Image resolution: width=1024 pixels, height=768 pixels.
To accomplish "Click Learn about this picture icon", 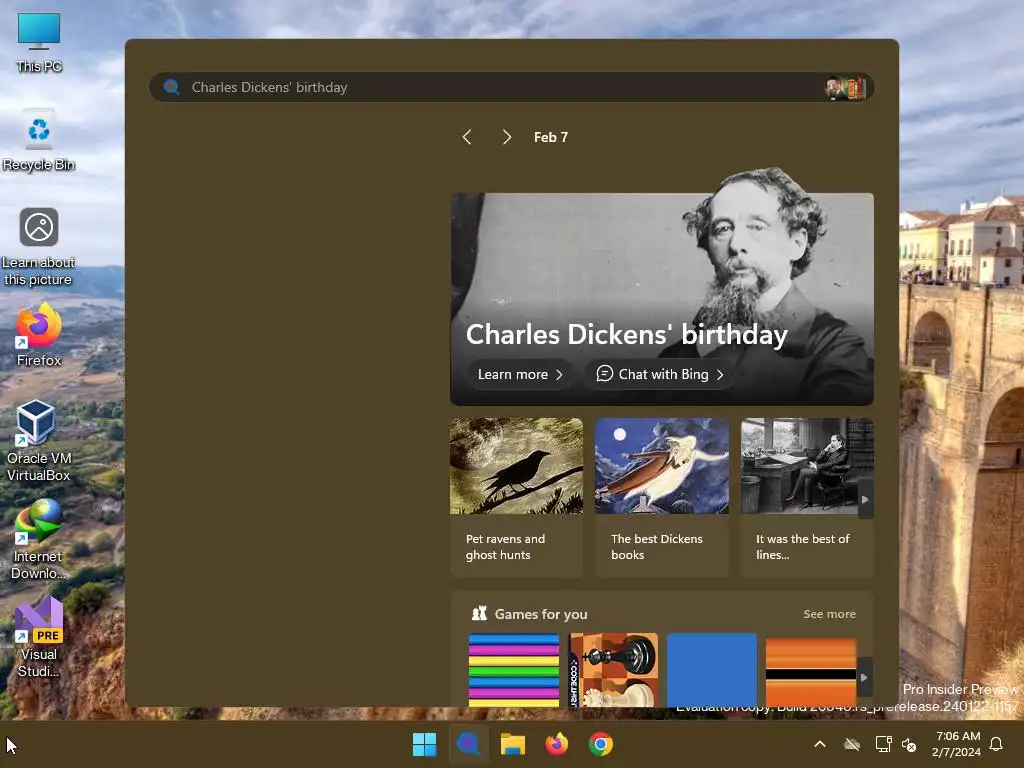I will coord(39,247).
